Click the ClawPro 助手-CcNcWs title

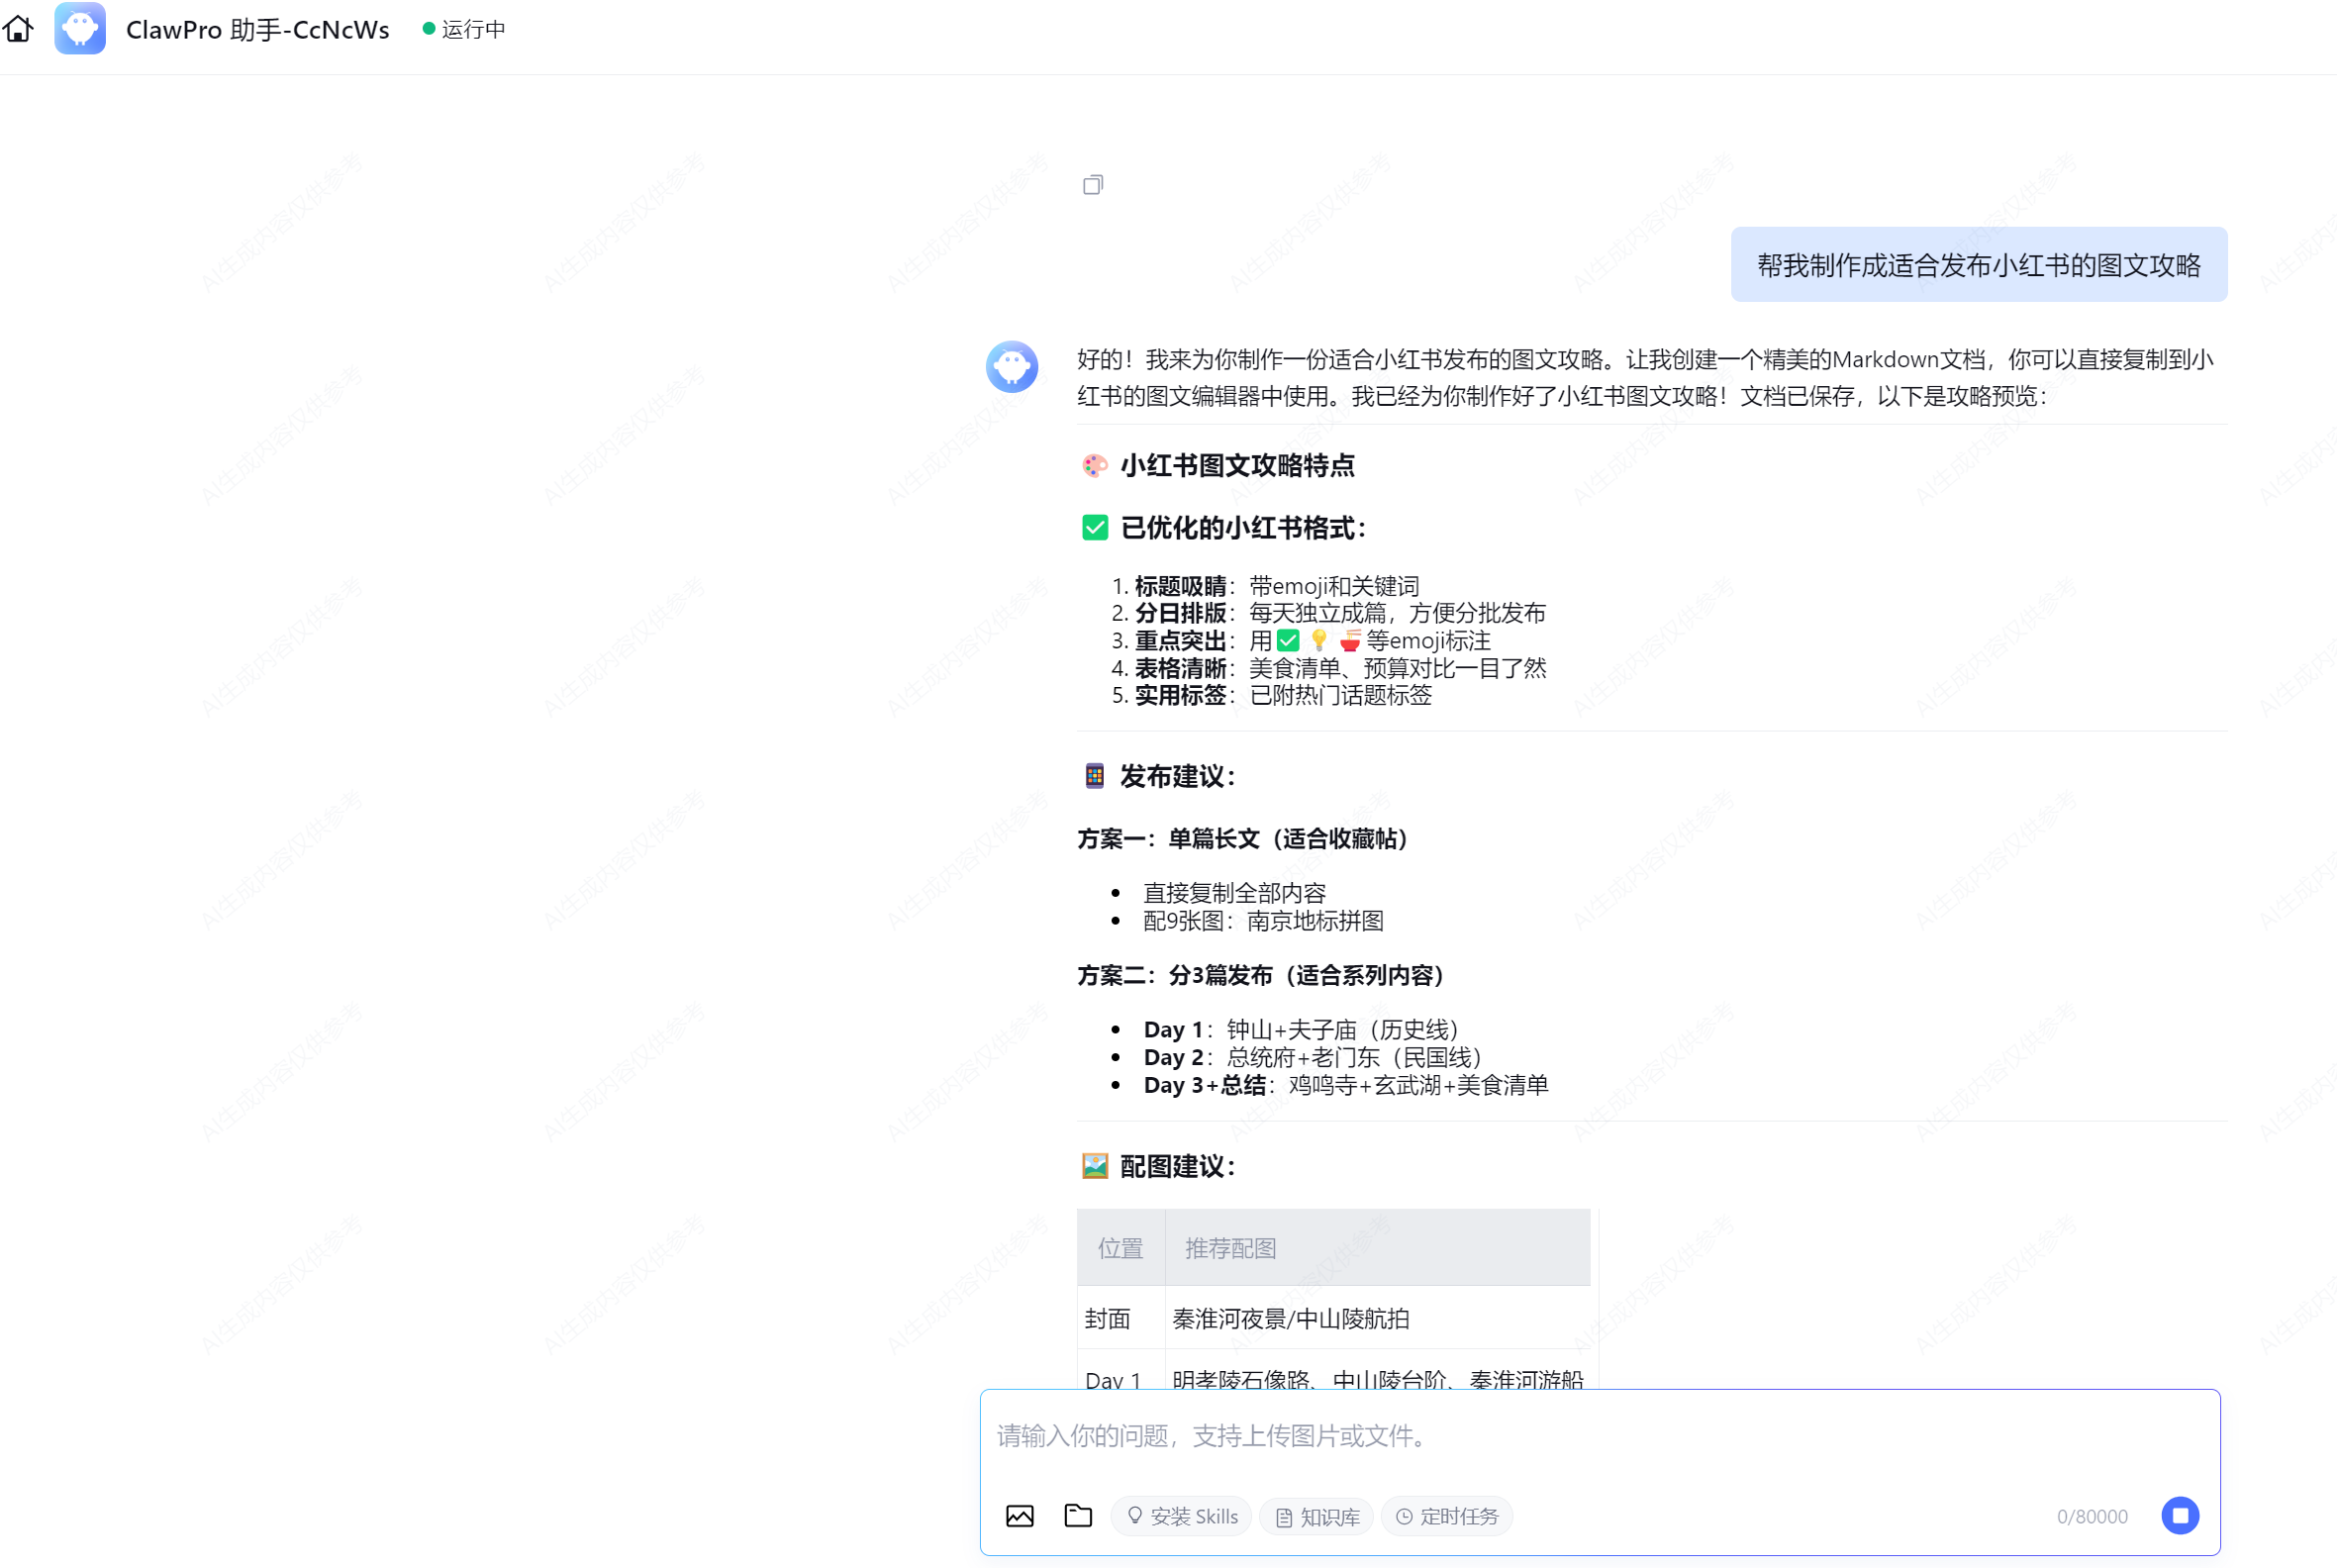[x=257, y=30]
